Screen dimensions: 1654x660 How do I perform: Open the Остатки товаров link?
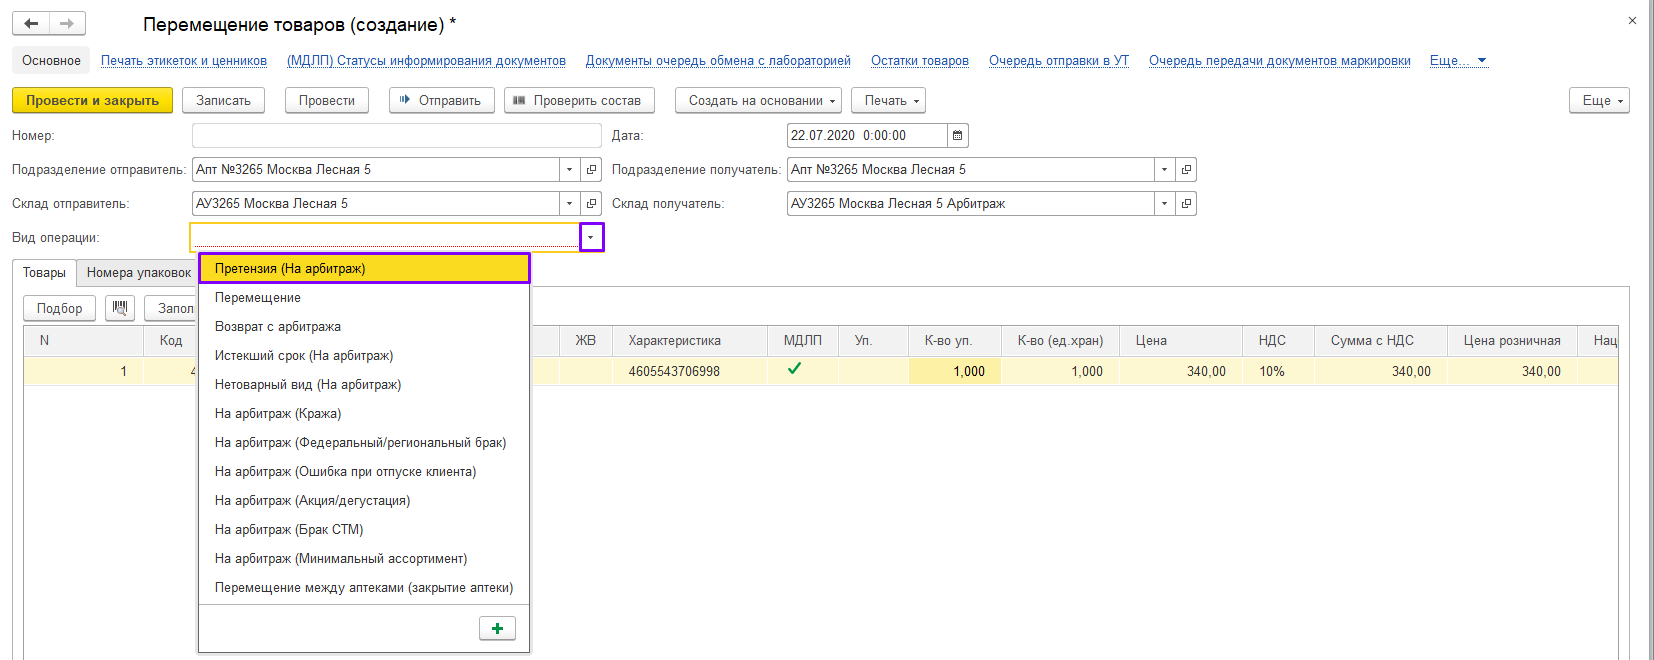[x=919, y=61]
